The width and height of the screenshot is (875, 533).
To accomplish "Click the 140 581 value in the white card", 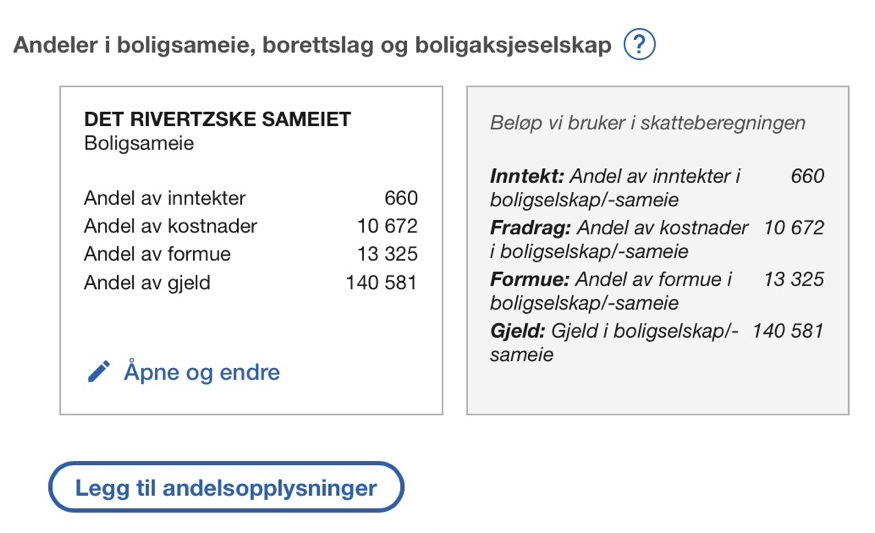I will pos(381,282).
